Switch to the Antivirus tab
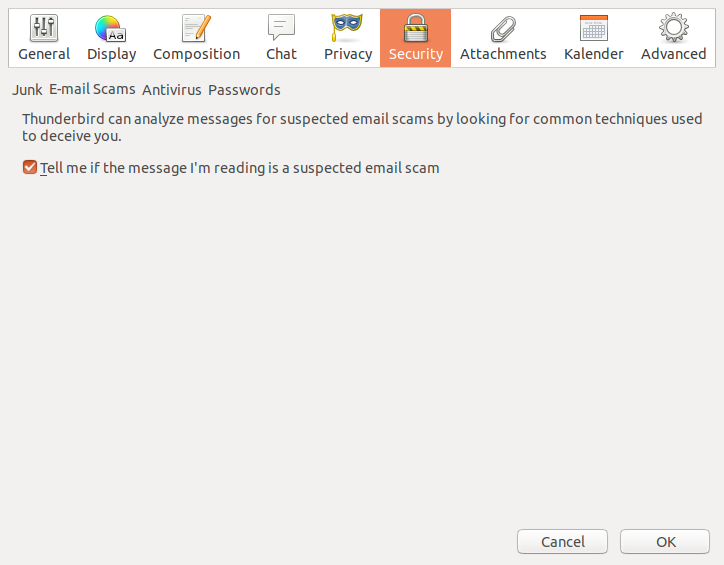This screenshot has height=565, width=724. [x=172, y=90]
